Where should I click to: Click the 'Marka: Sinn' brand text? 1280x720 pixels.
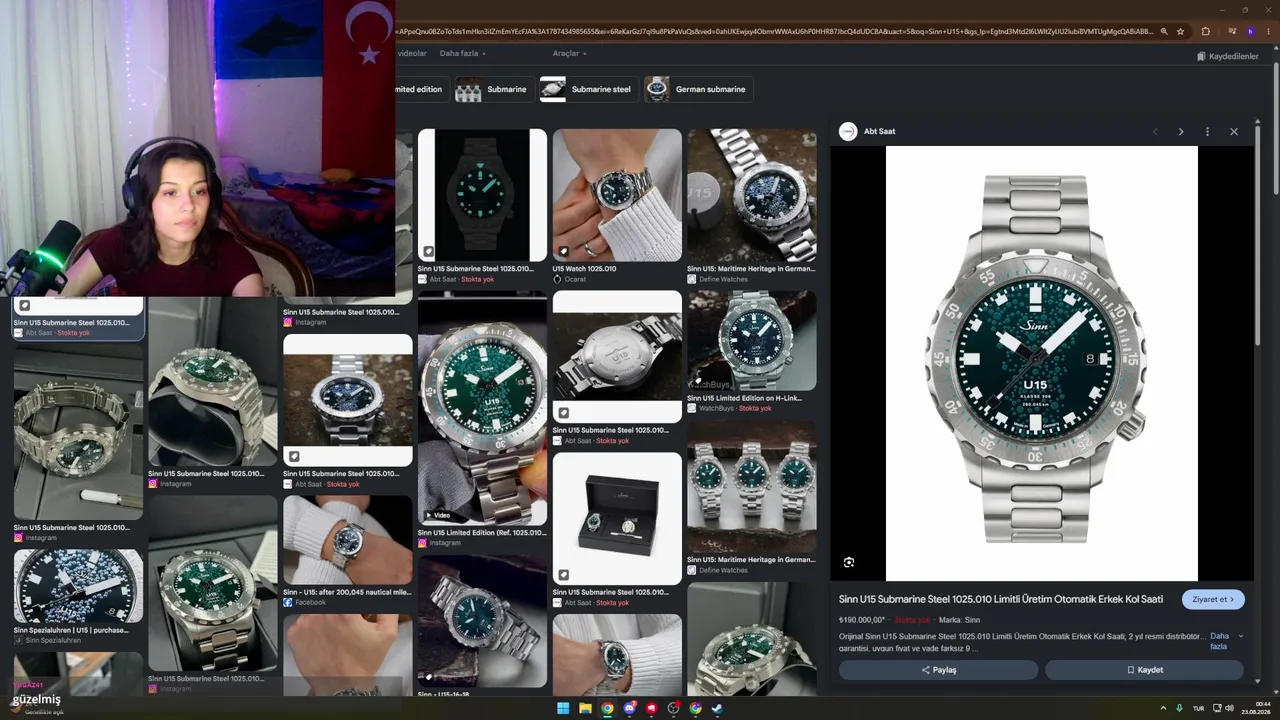[x=959, y=620]
